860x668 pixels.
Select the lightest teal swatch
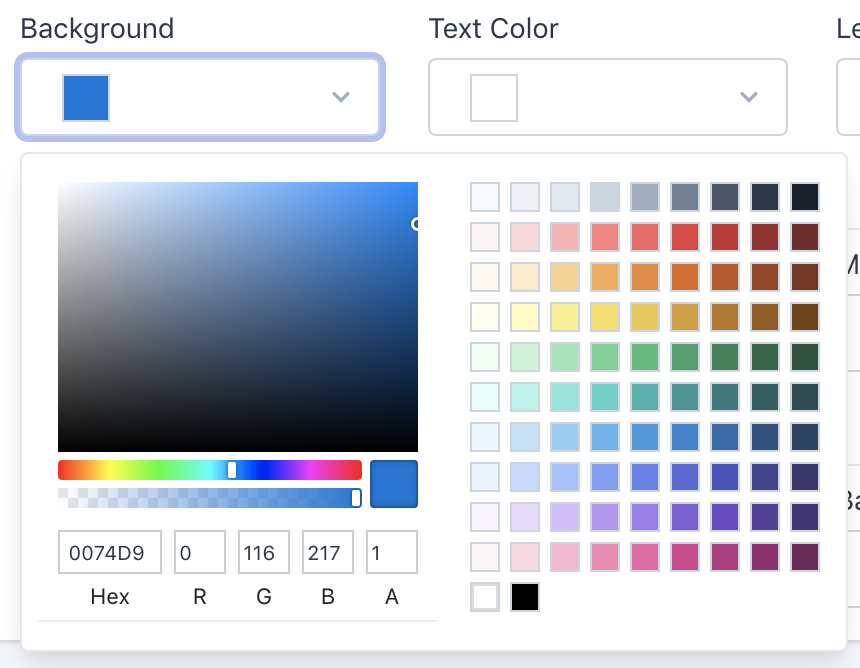pos(485,397)
